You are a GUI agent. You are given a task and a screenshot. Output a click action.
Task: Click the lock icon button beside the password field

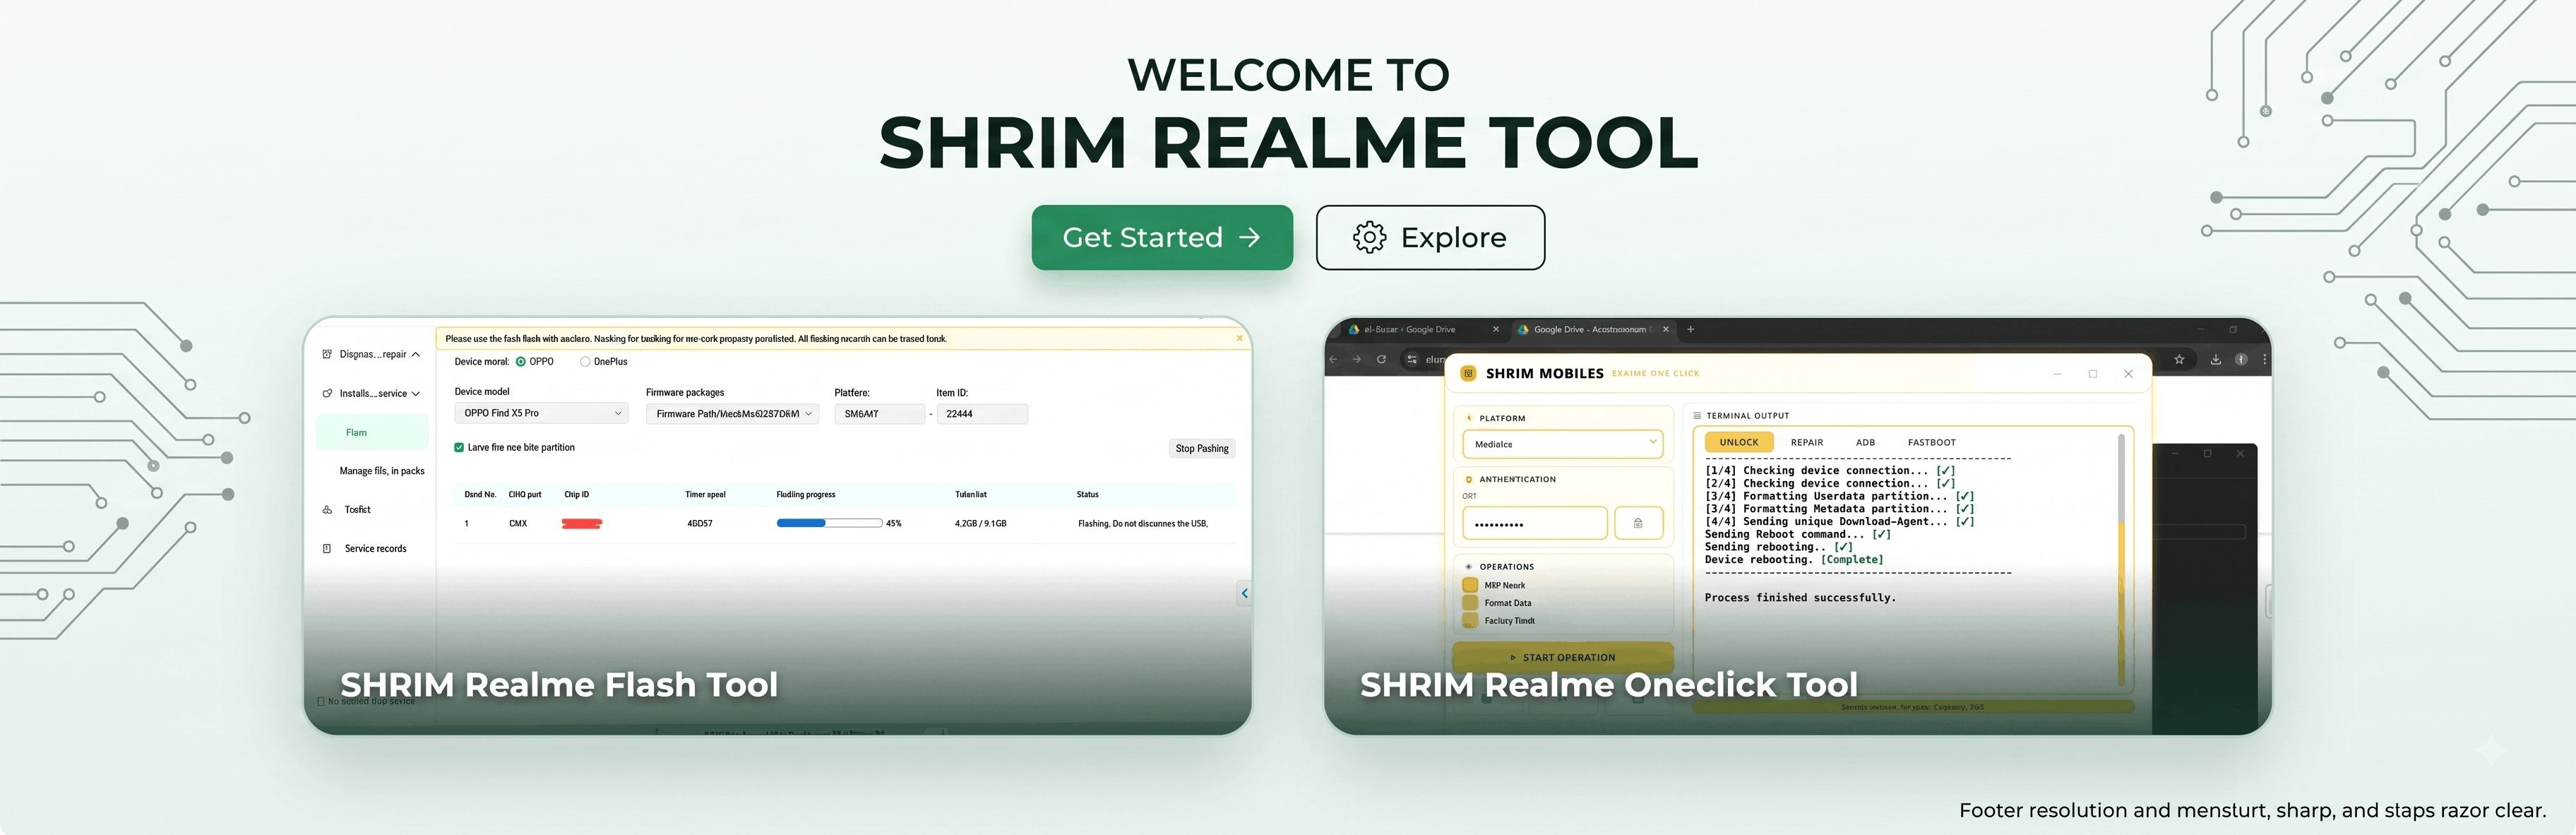point(1638,523)
